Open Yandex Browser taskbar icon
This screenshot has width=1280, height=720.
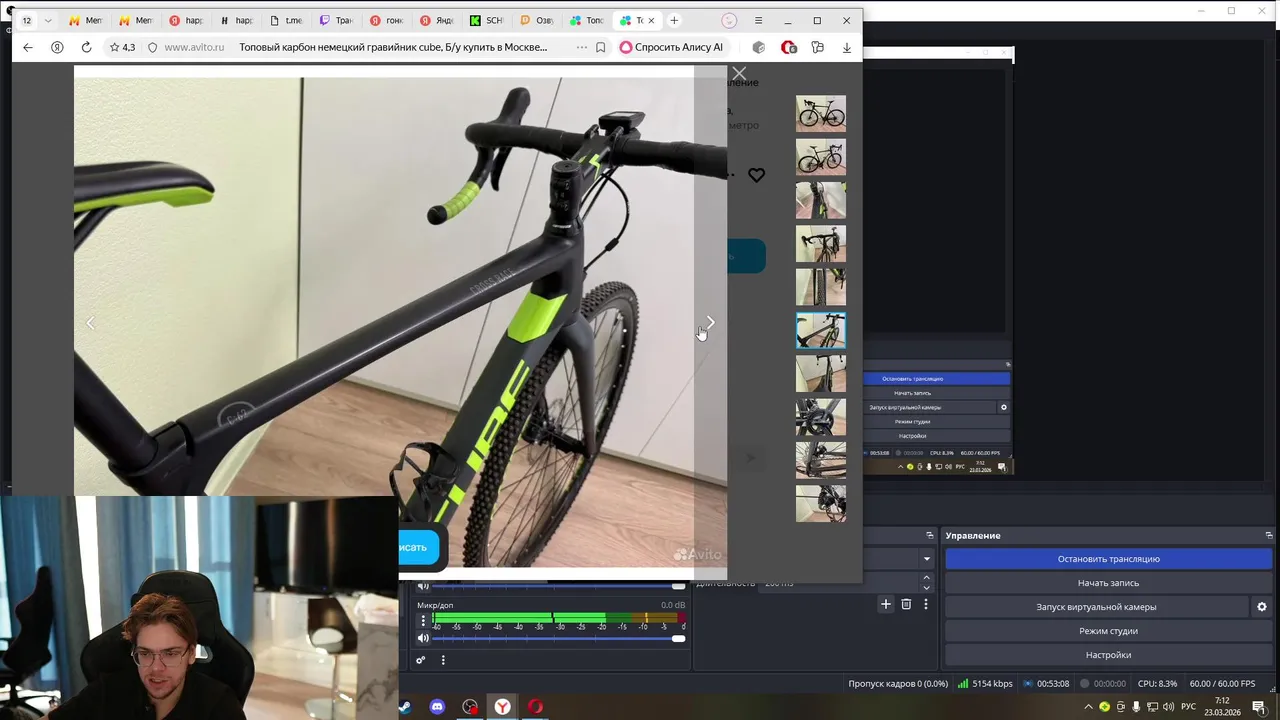502,707
